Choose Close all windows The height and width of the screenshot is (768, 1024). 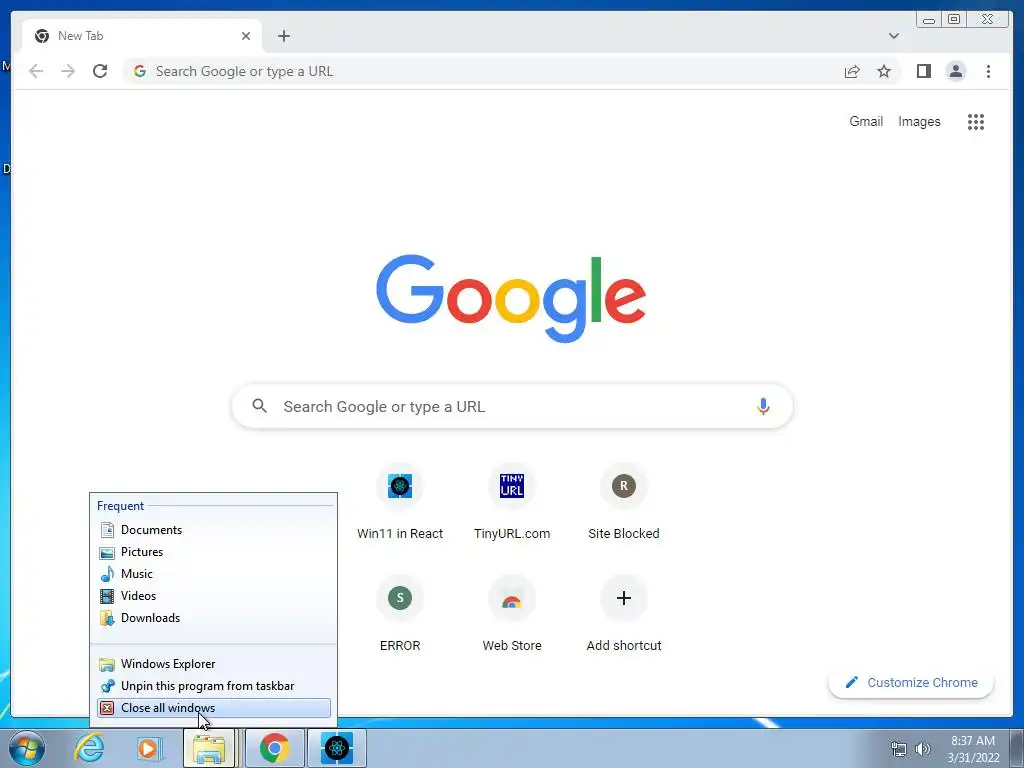214,708
